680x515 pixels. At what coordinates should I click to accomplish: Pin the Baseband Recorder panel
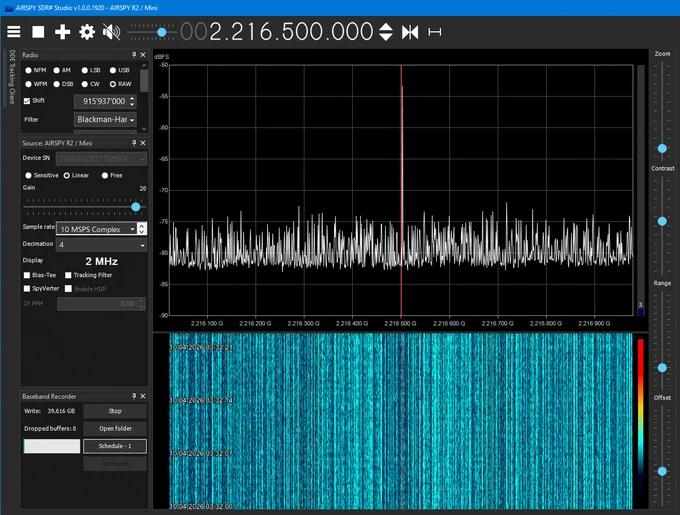pyautogui.click(x=134, y=396)
